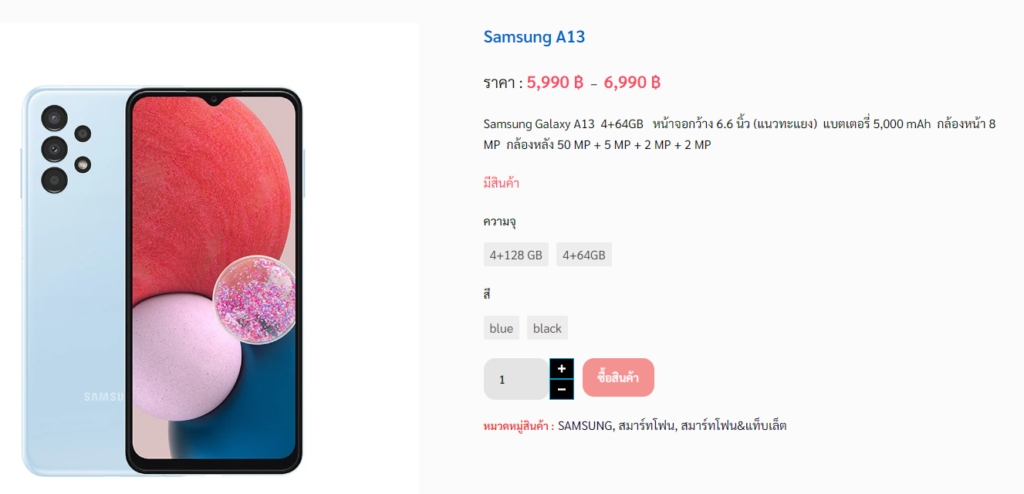This screenshot has width=1024, height=494.
Task: Go to the สมาร์ทโฟน category
Action: [646, 426]
